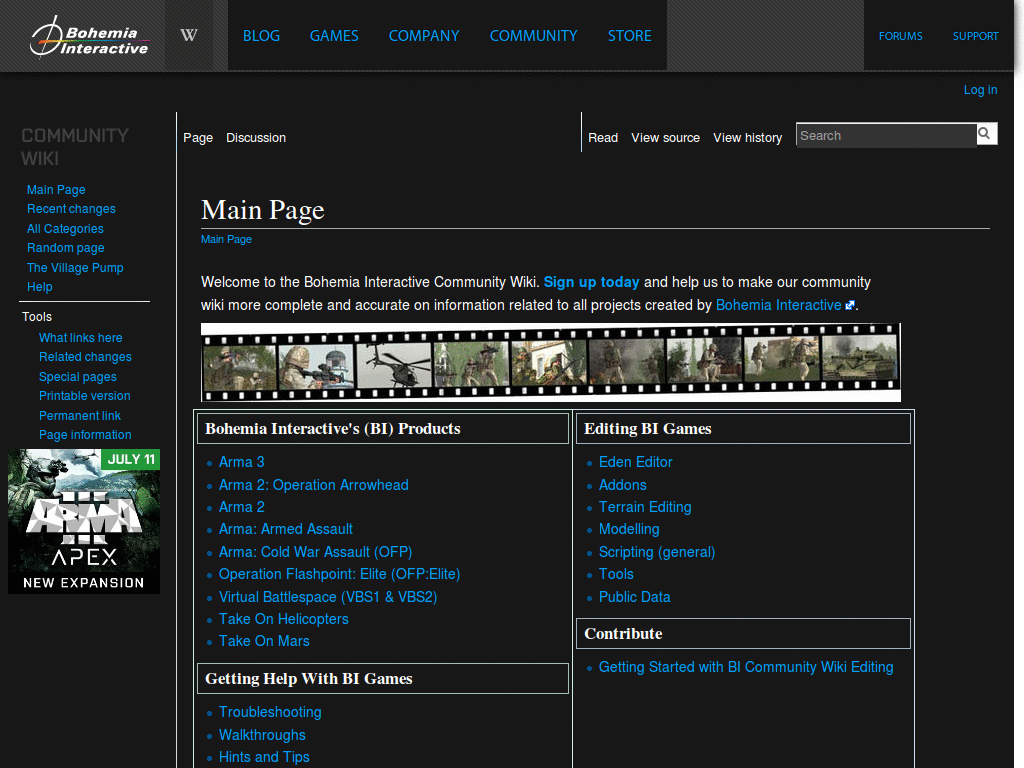Click the Log in link
The width and height of the screenshot is (1024, 768).
point(980,89)
